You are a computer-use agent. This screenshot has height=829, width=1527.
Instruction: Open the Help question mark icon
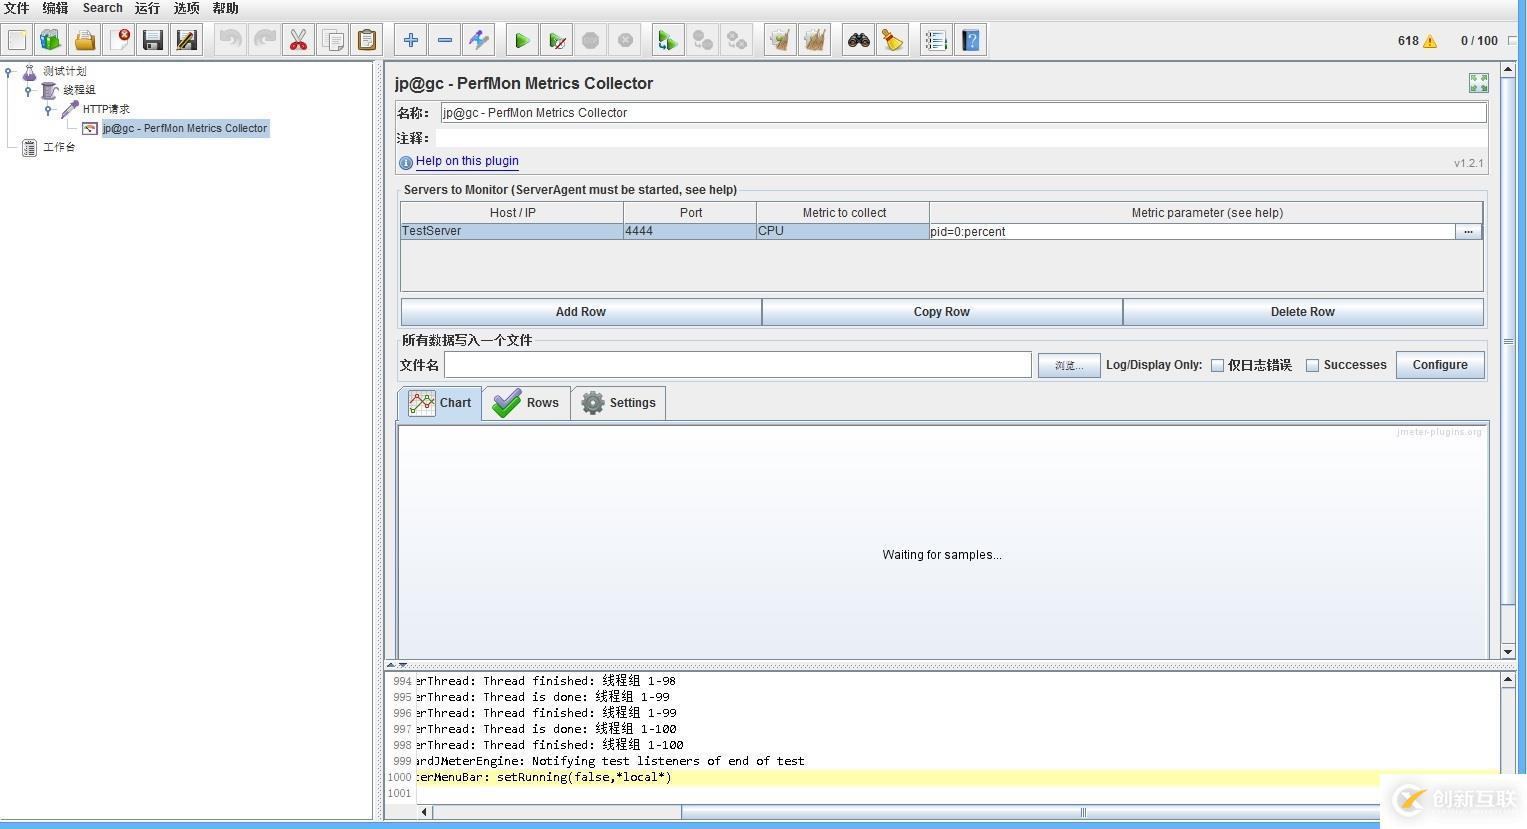click(x=971, y=40)
